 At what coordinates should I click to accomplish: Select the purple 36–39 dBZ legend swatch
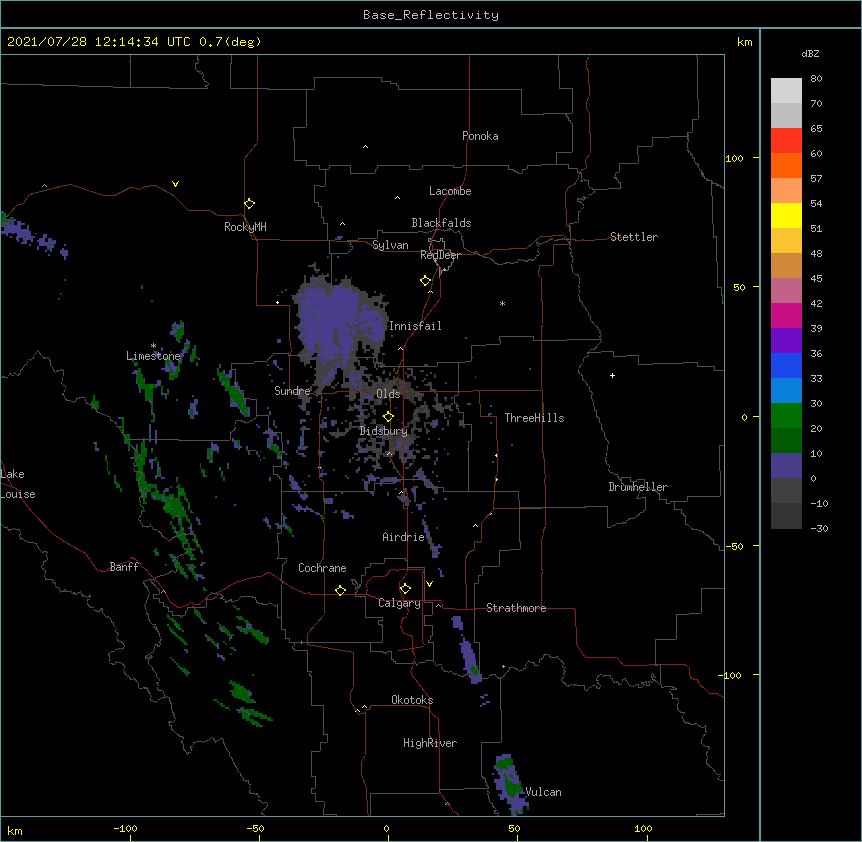[x=786, y=340]
